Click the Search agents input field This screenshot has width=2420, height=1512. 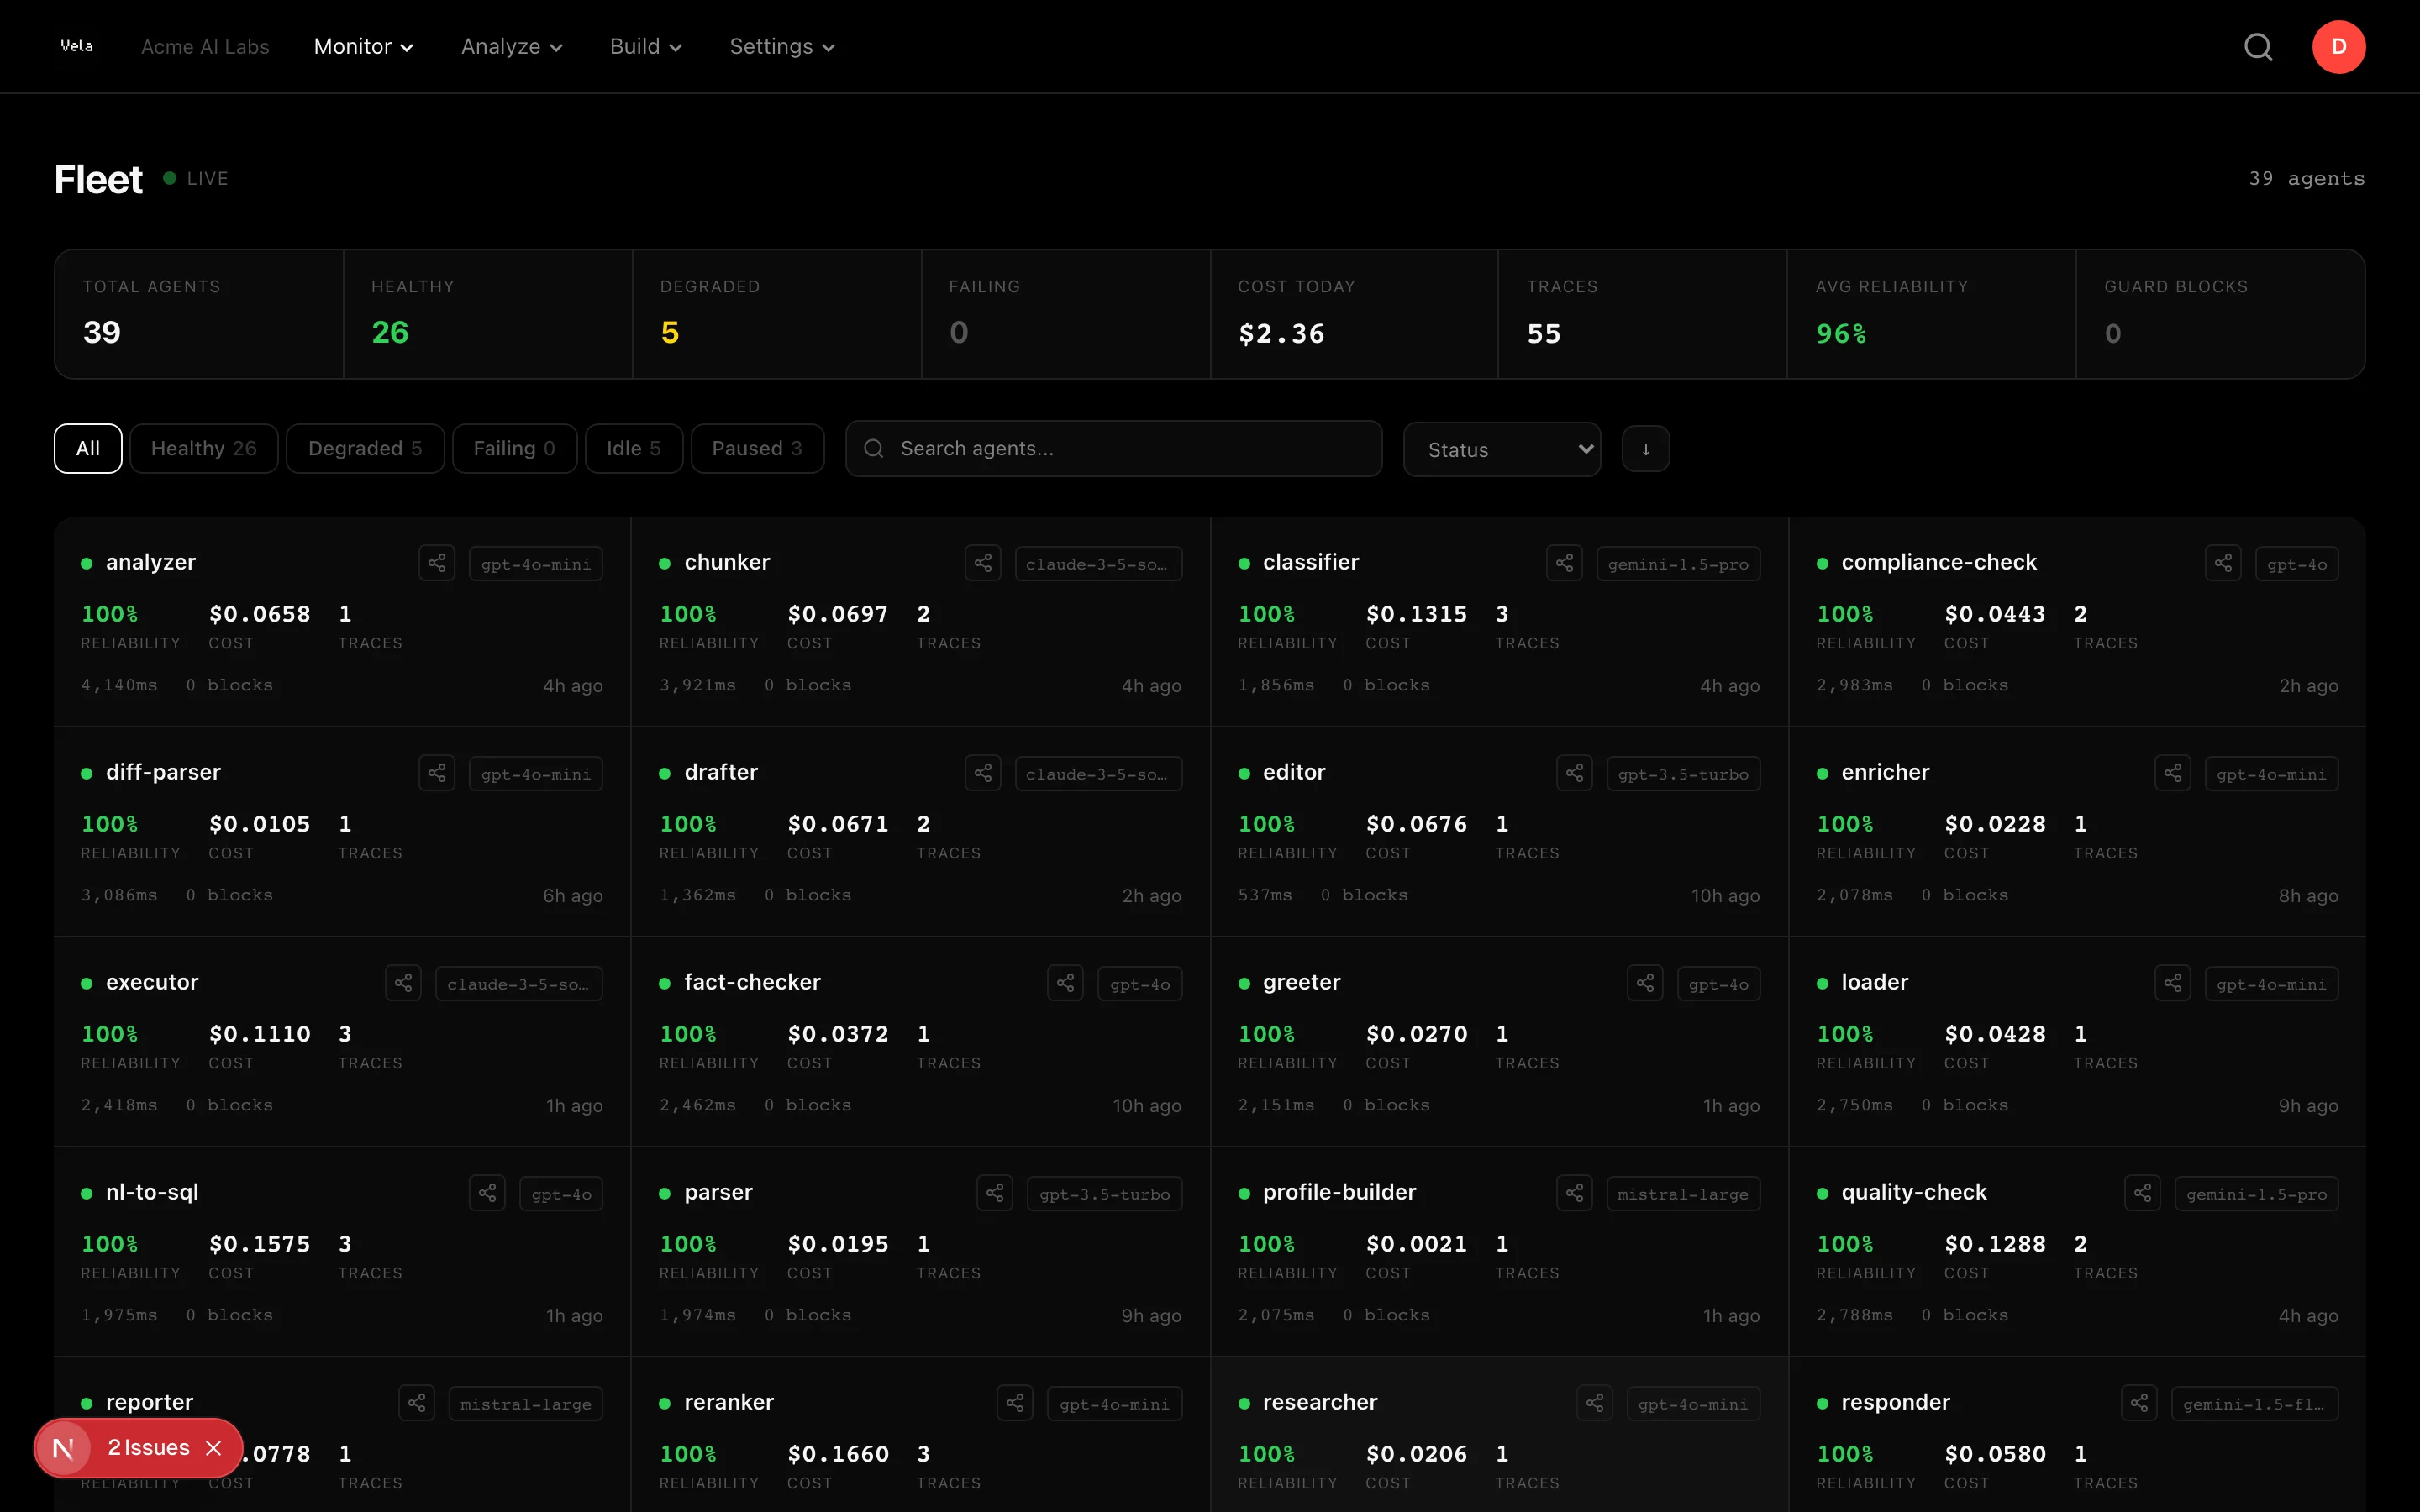1113,449
